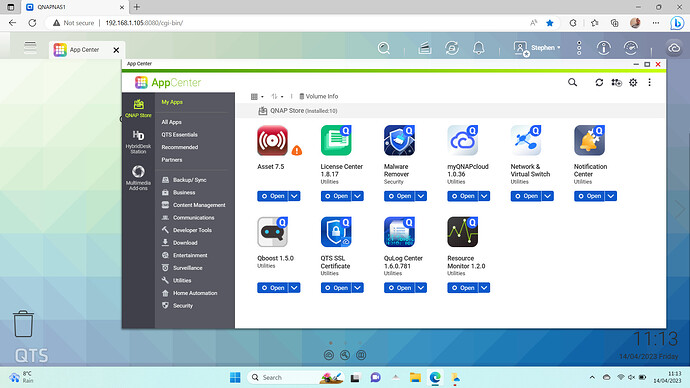The image size is (690, 388).
Task: Expand the dropdown next to Network & Virtual Switch Open
Action: (x=548, y=196)
